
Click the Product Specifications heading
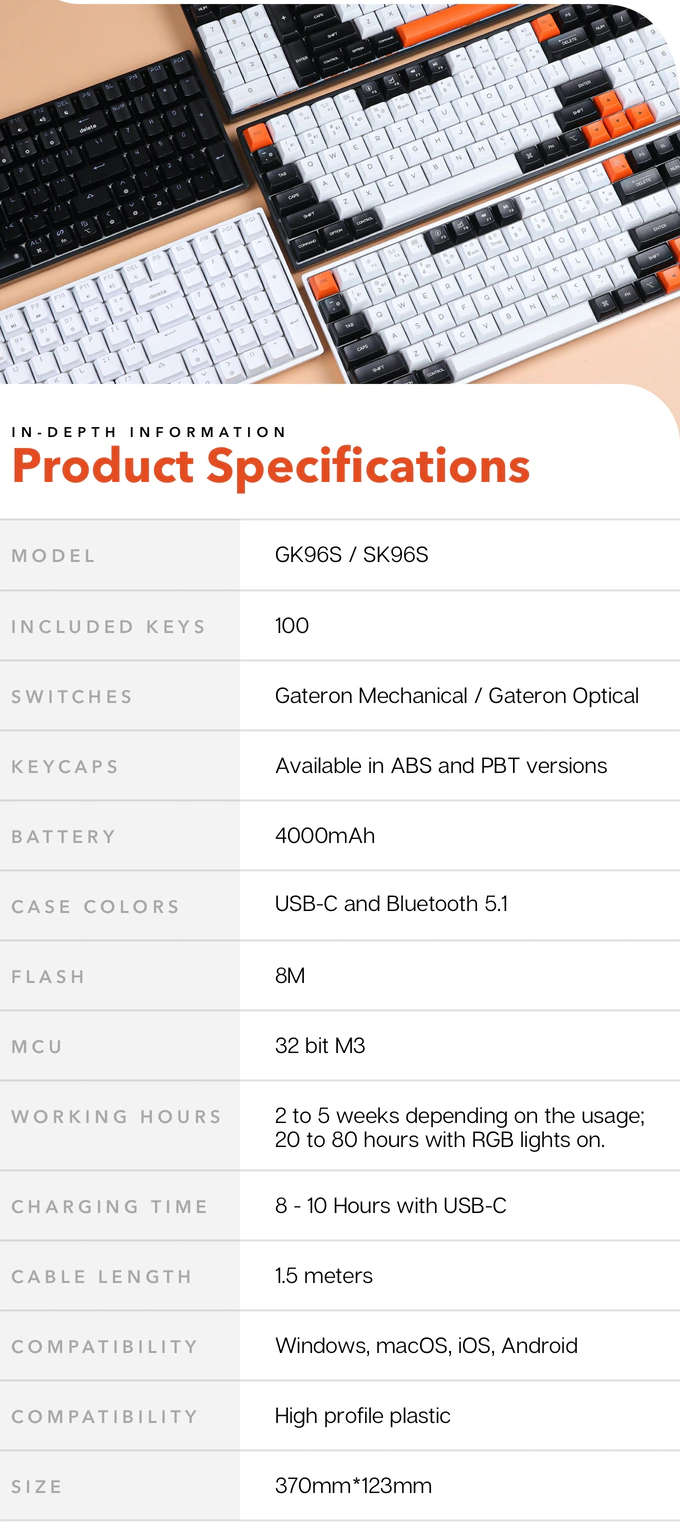click(270, 466)
